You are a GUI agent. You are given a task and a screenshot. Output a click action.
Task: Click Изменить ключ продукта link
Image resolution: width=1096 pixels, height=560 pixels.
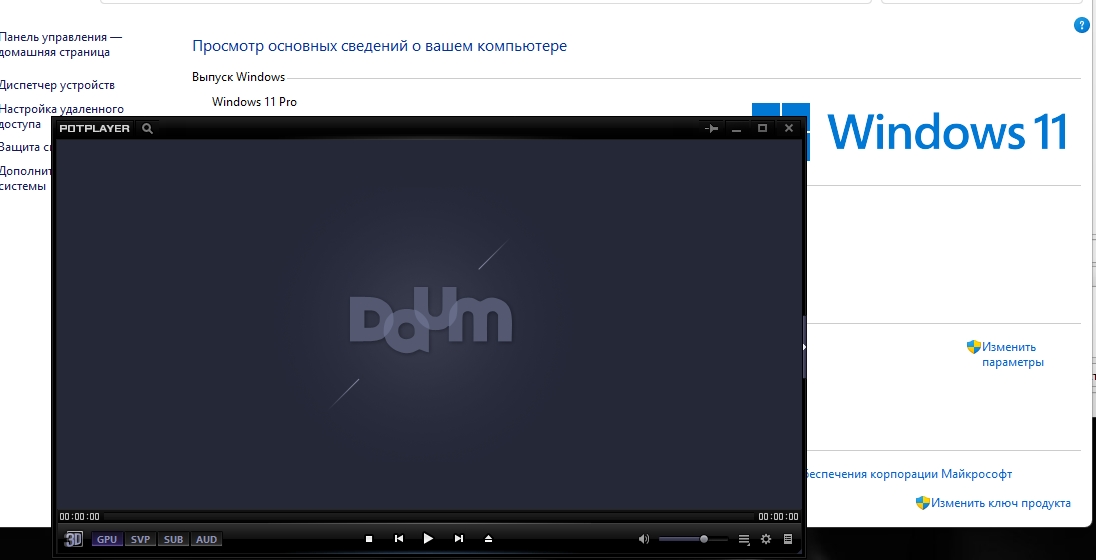[1000, 503]
